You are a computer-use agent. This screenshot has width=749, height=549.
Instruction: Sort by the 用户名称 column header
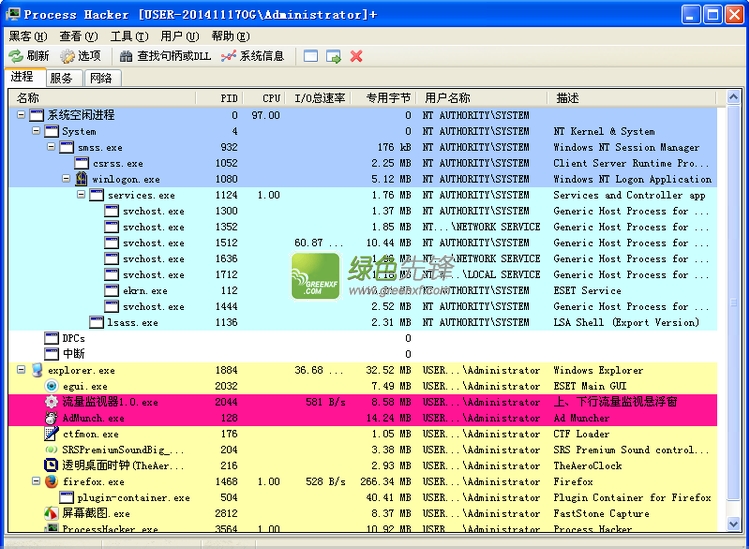click(x=482, y=98)
